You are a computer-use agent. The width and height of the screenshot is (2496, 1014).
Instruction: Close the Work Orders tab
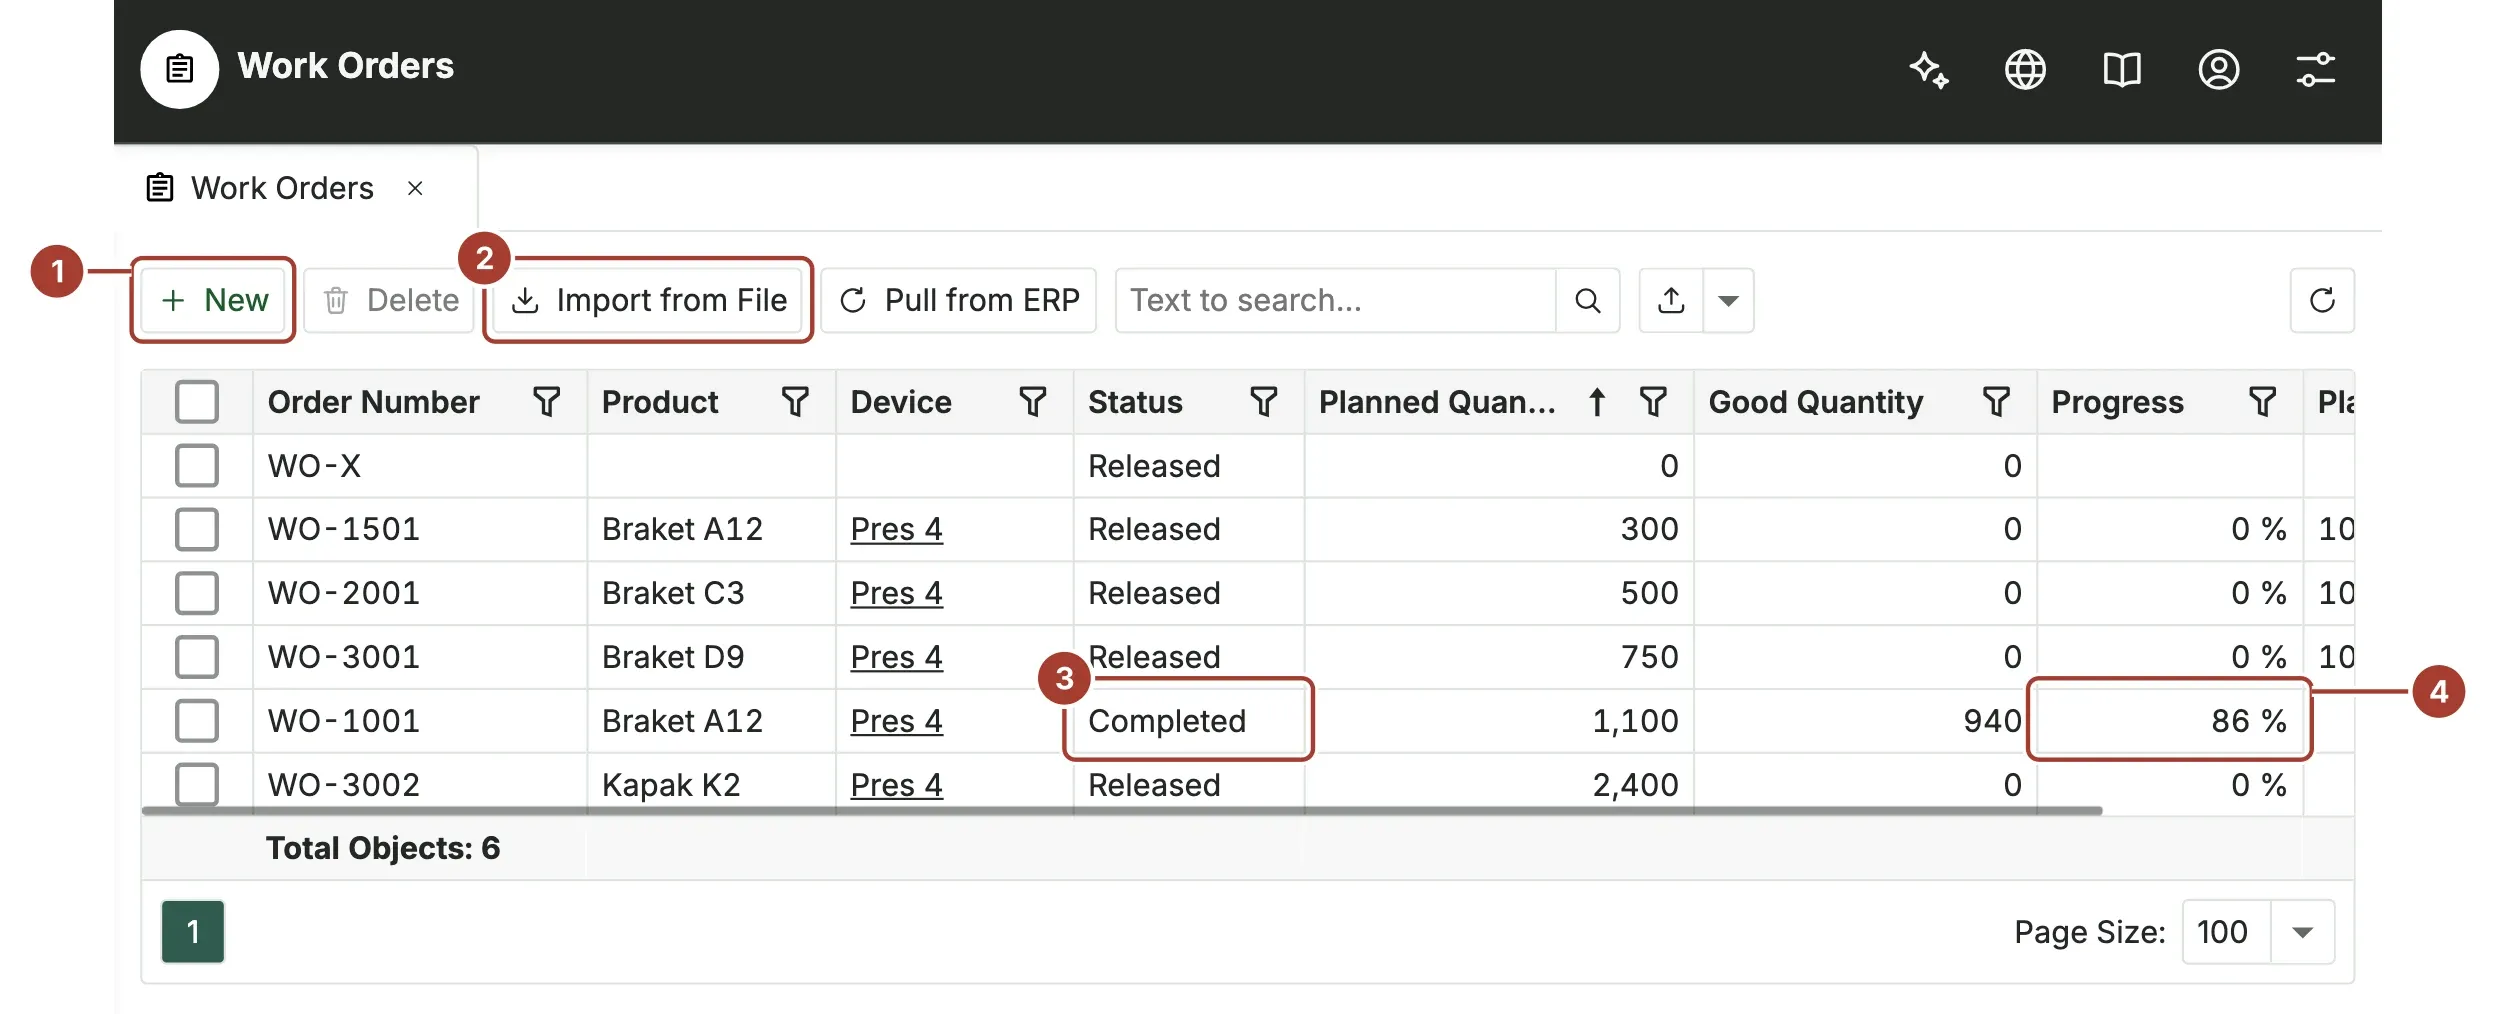(x=415, y=188)
